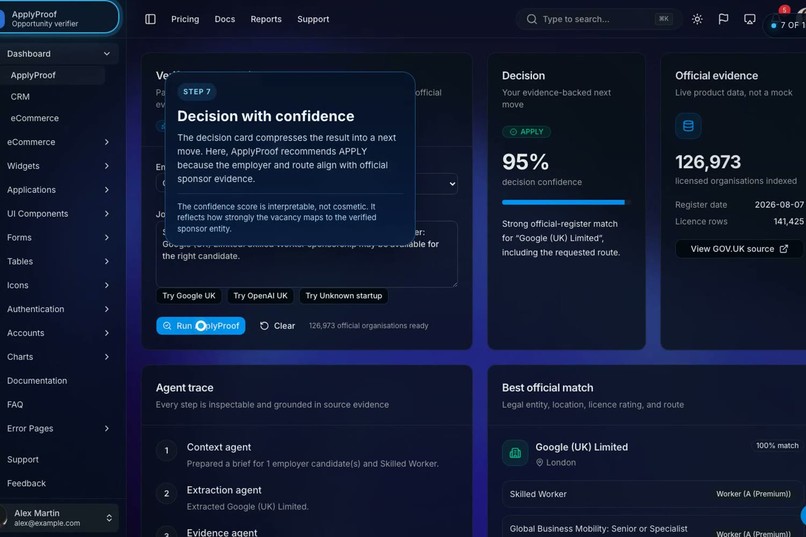Expand the eCommerce sidebar section chevron
The width and height of the screenshot is (806, 537).
106,142
